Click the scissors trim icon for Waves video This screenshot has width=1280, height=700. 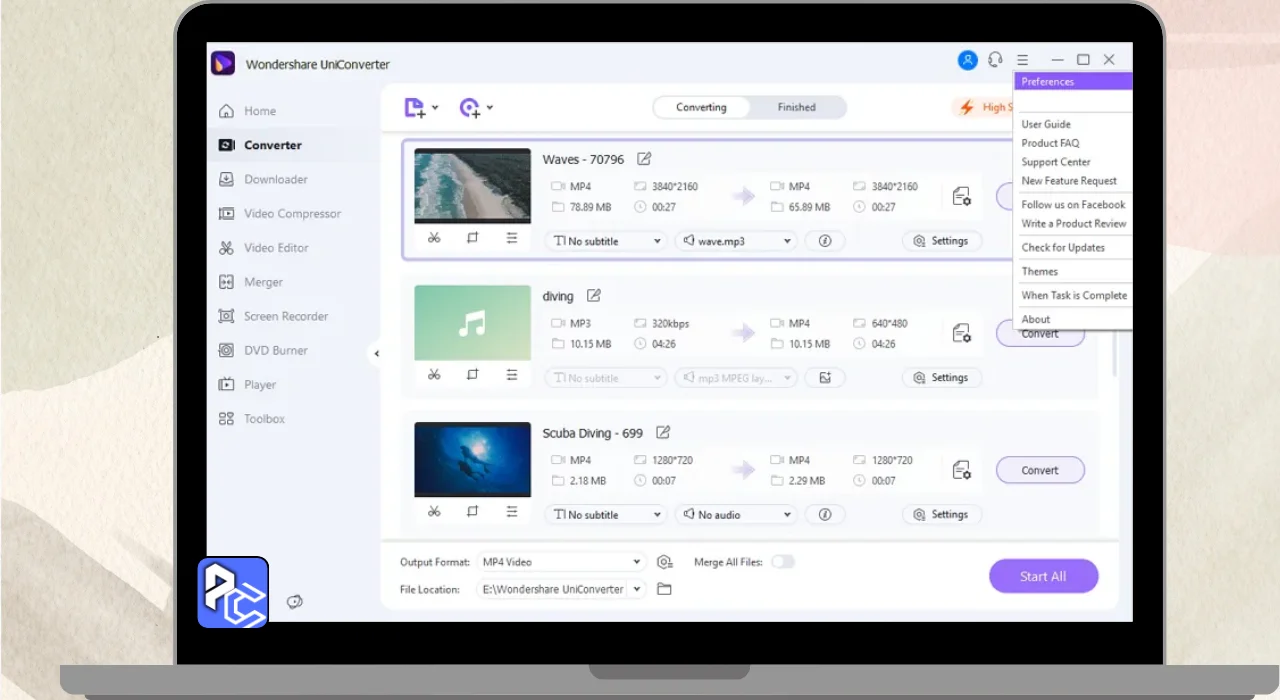[434, 238]
